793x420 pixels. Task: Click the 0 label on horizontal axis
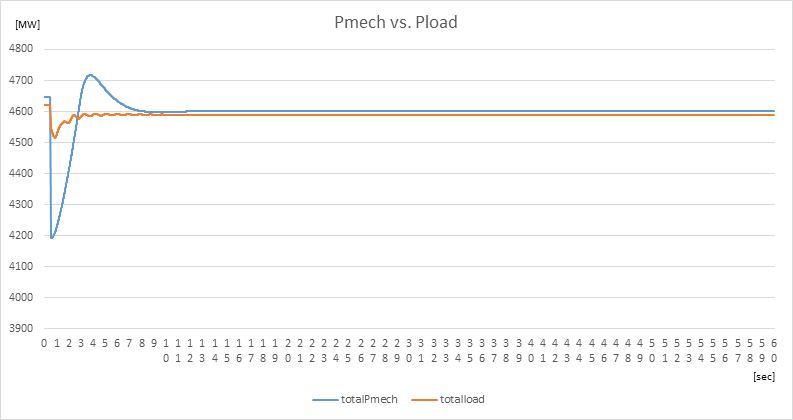[x=45, y=343]
